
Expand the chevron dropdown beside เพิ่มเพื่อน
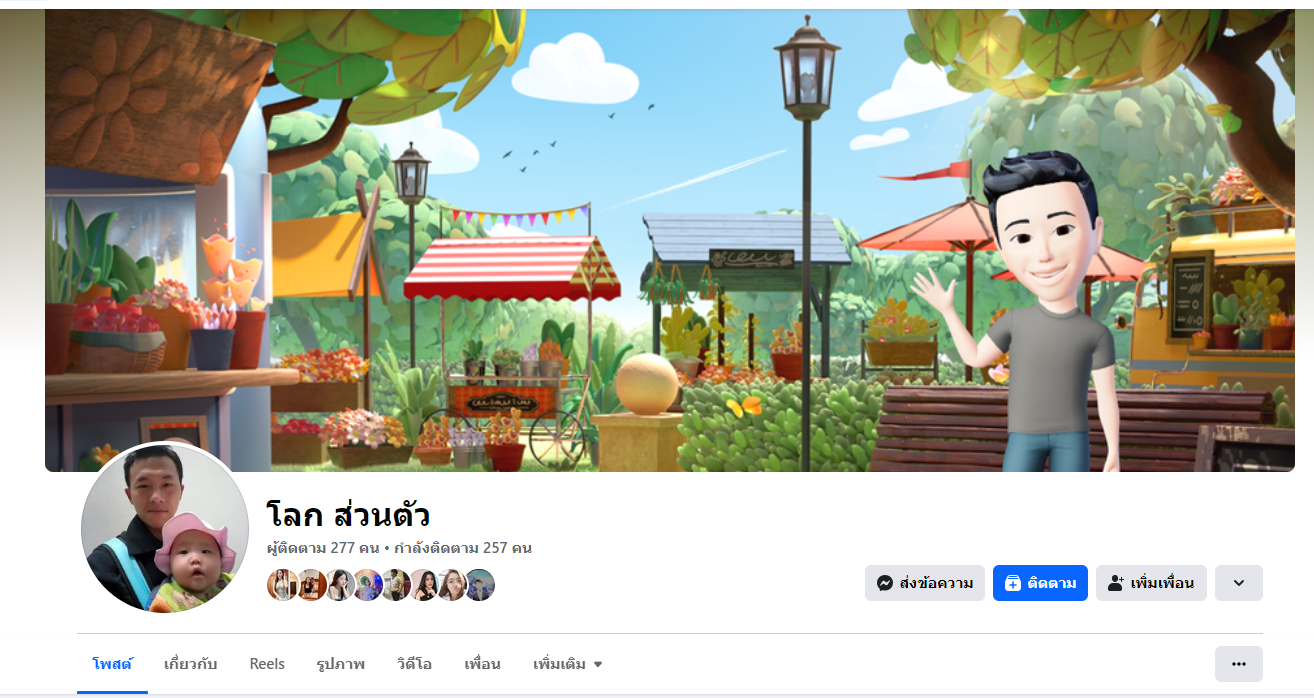pos(1239,583)
